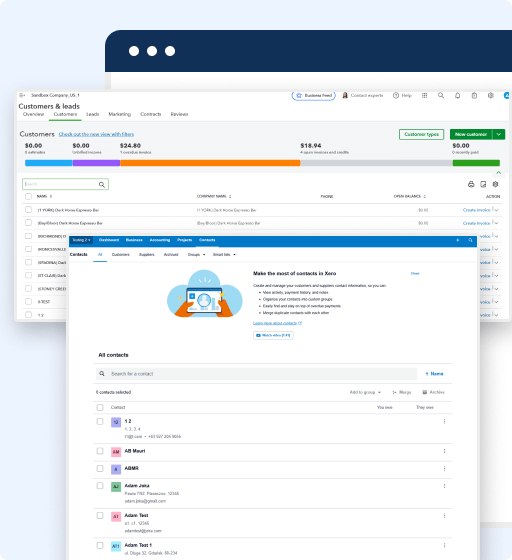The height and width of the screenshot is (560, 512).
Task: Open the Xero organisation name dropdown
Action: coord(81,240)
